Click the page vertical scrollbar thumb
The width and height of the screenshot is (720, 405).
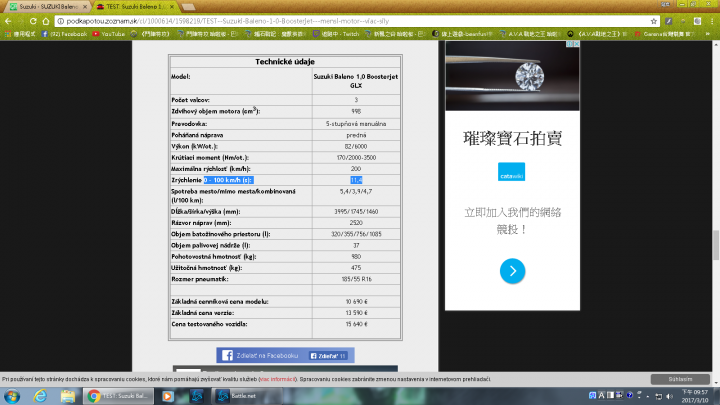pos(715,244)
